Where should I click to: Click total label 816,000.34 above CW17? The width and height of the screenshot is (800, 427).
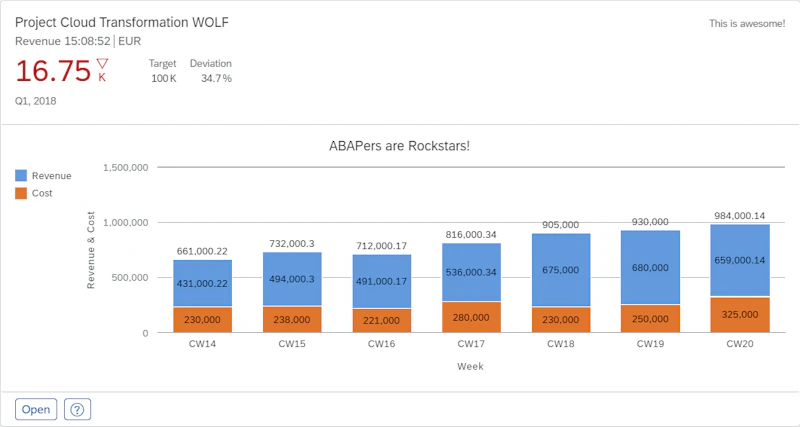click(x=471, y=235)
